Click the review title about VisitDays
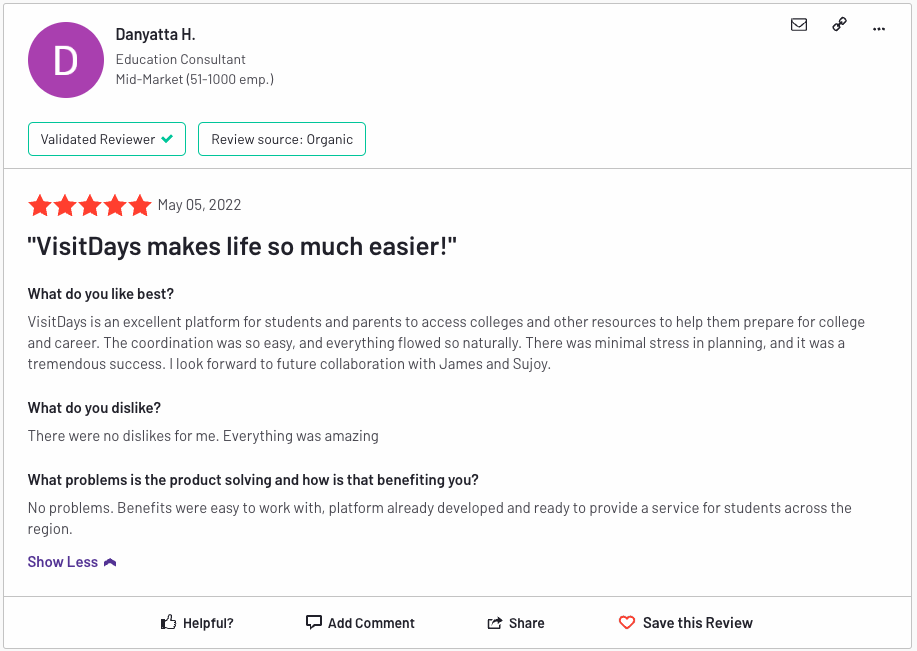The height and width of the screenshot is (651, 917). pyautogui.click(x=242, y=247)
